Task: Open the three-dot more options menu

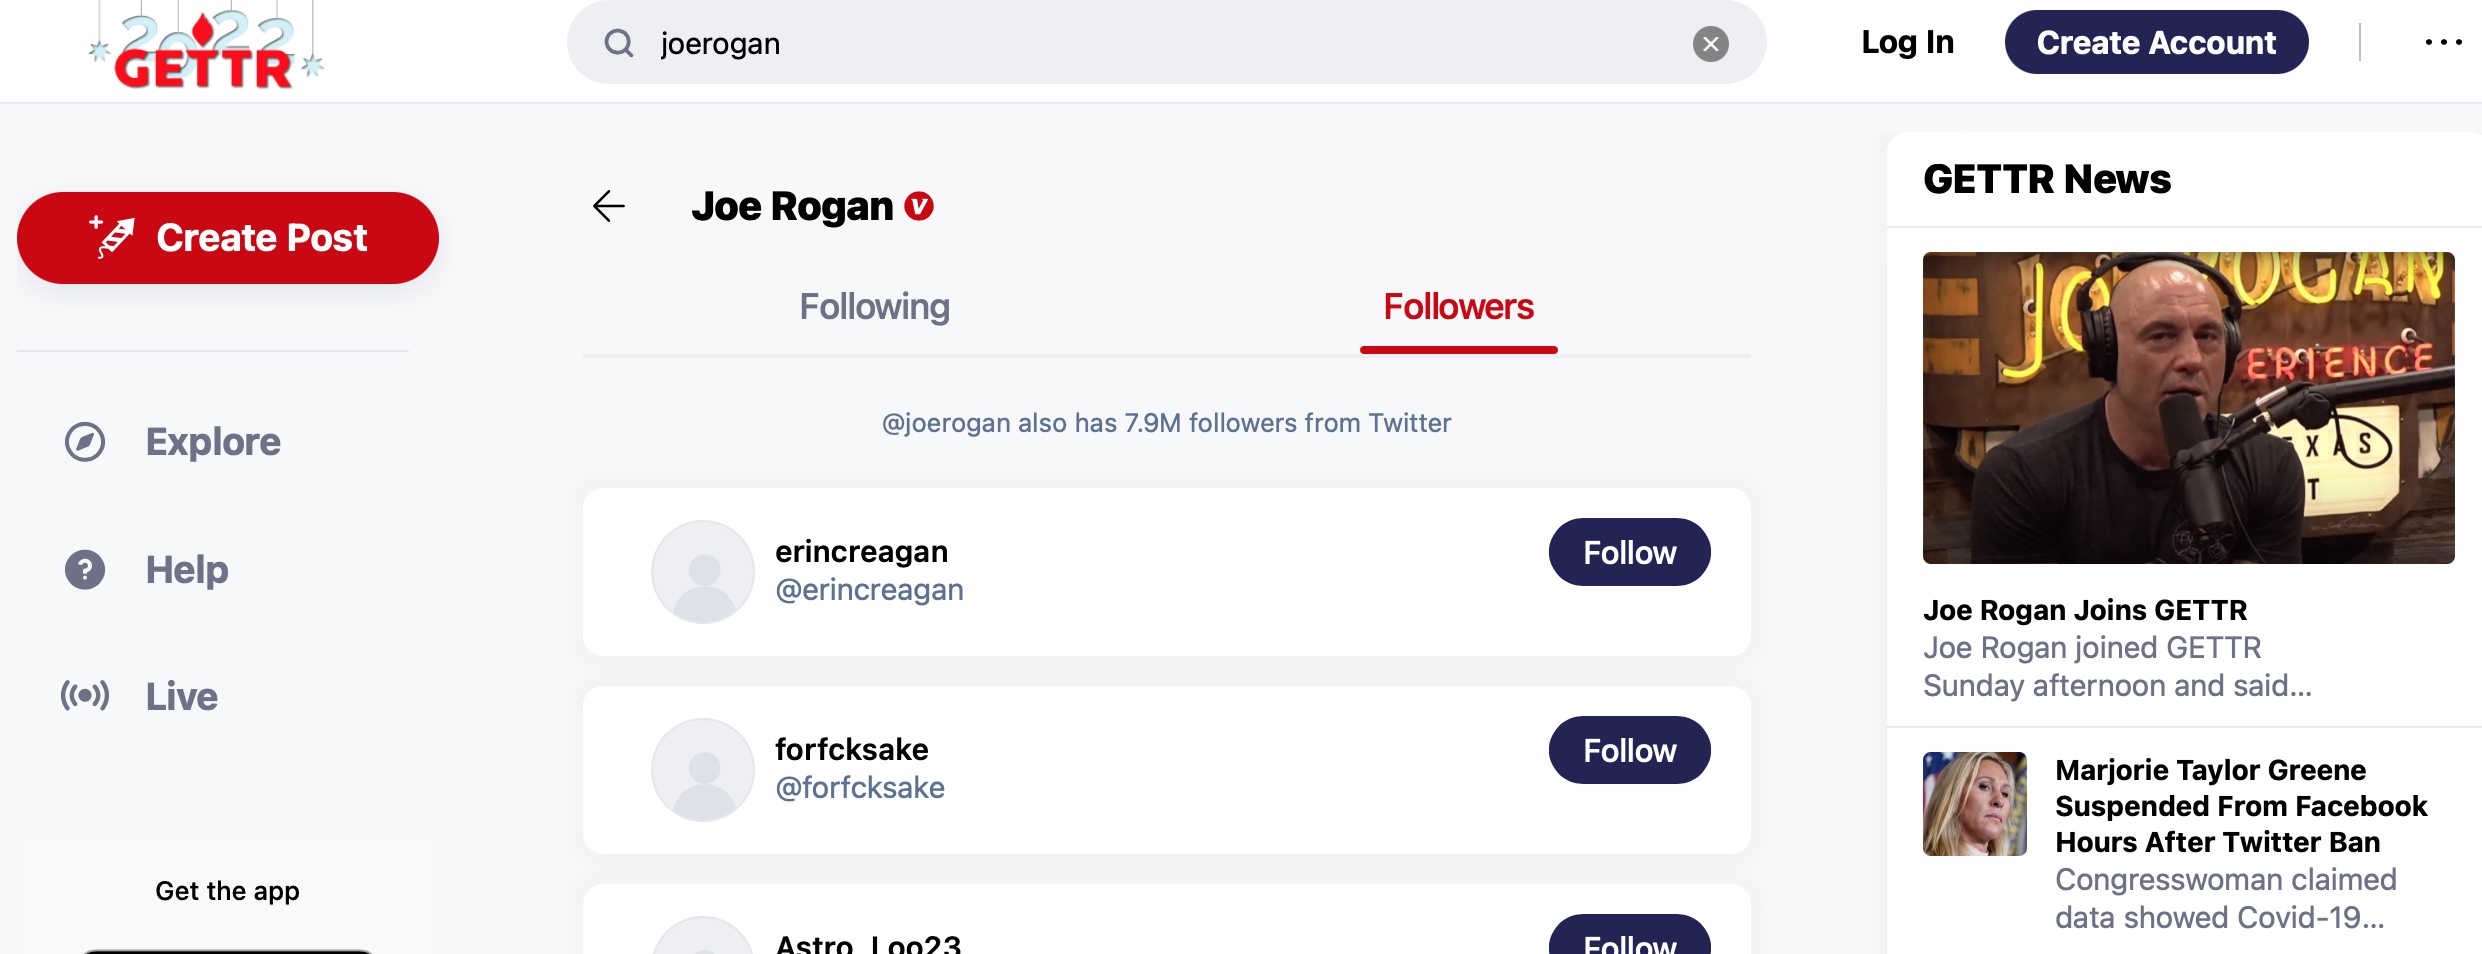Action: point(2443,42)
